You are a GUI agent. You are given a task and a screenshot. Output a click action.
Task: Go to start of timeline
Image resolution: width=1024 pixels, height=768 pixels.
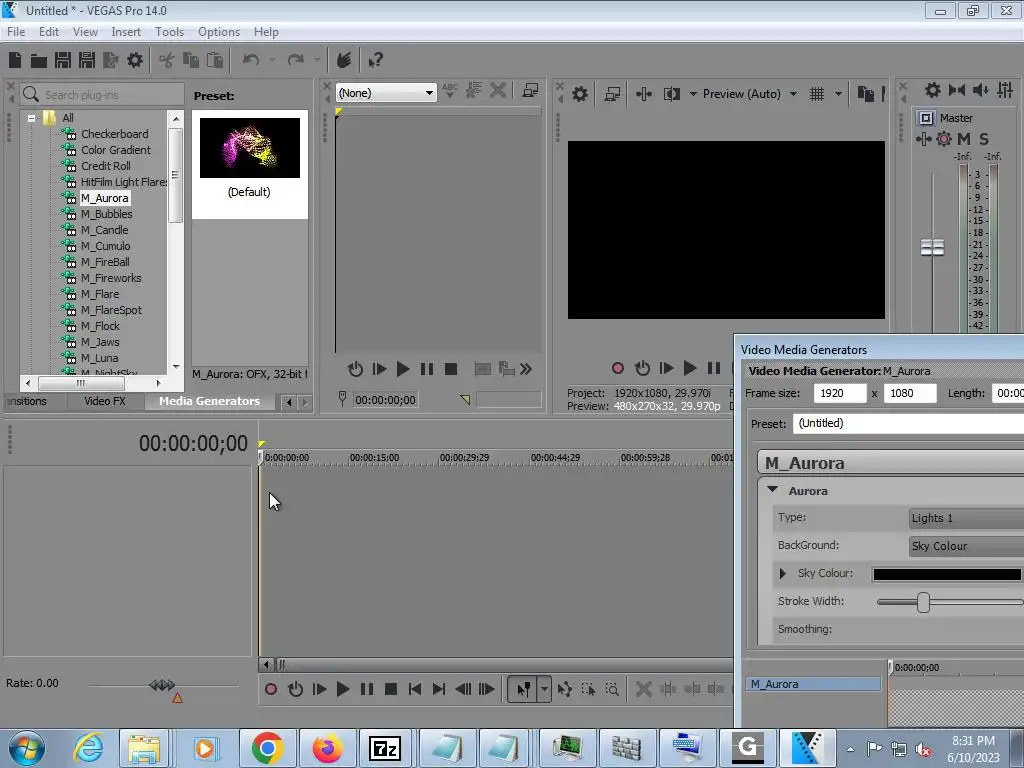(415, 689)
